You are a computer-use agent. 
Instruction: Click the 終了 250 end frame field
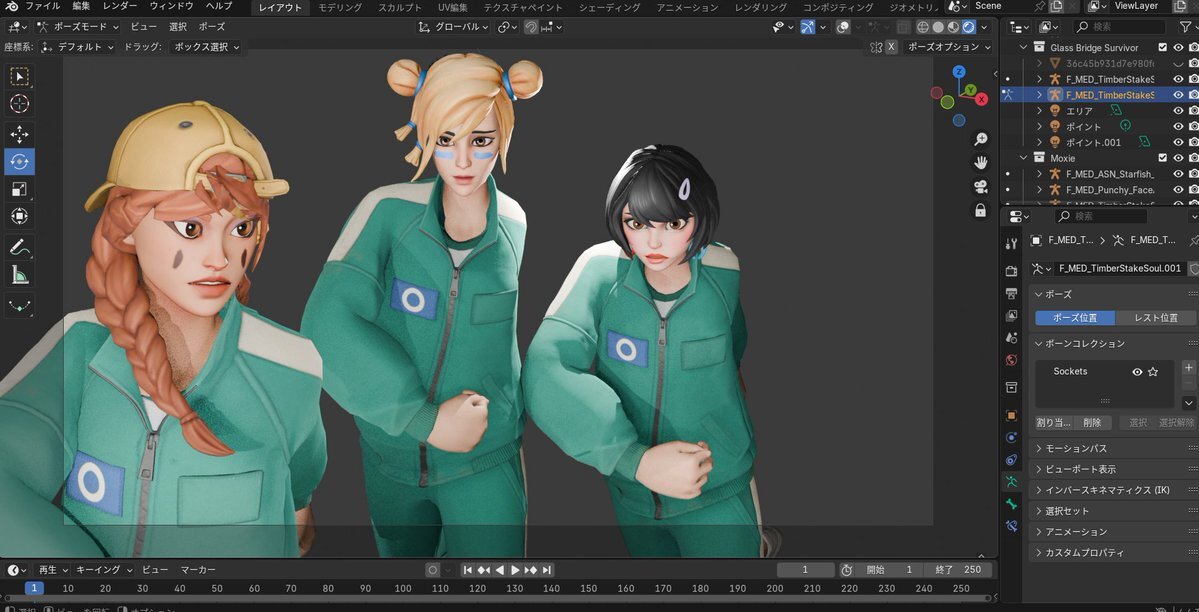[x=957, y=570]
